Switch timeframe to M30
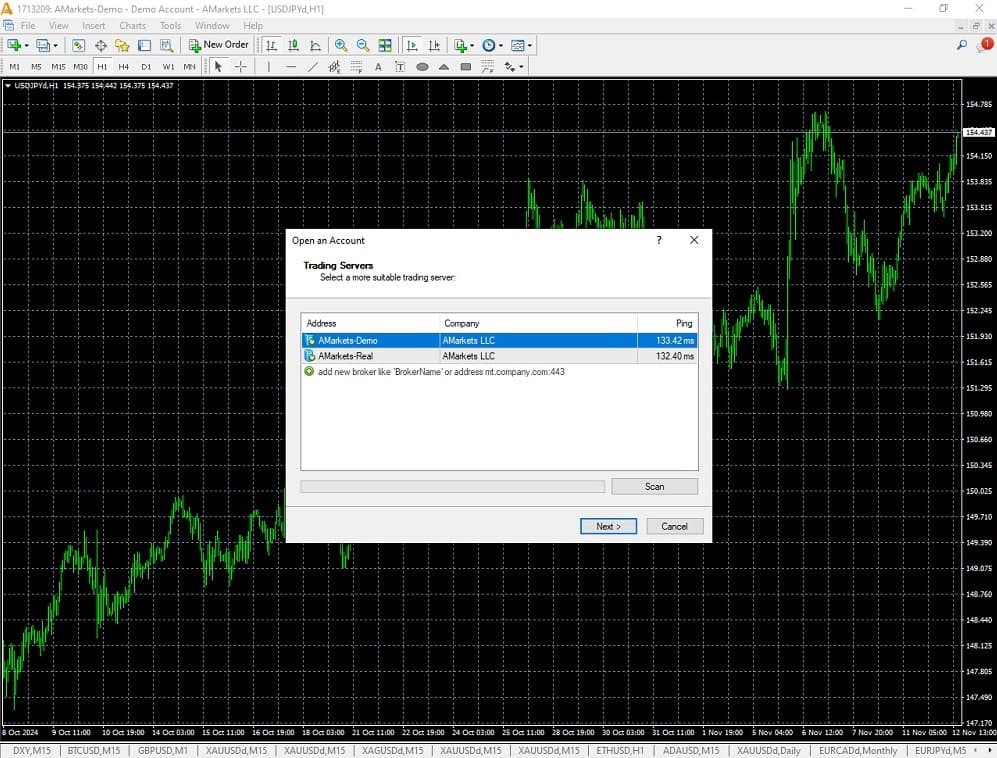Screen dimensions: 997x758 pyautogui.click(x=80, y=67)
